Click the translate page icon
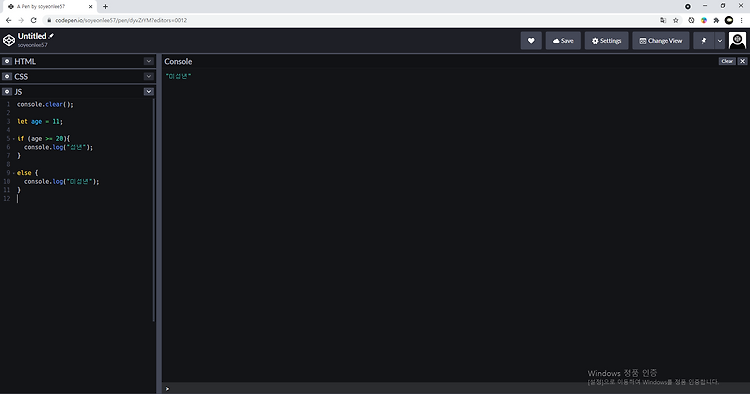This screenshot has height=394, width=750. [663, 20]
